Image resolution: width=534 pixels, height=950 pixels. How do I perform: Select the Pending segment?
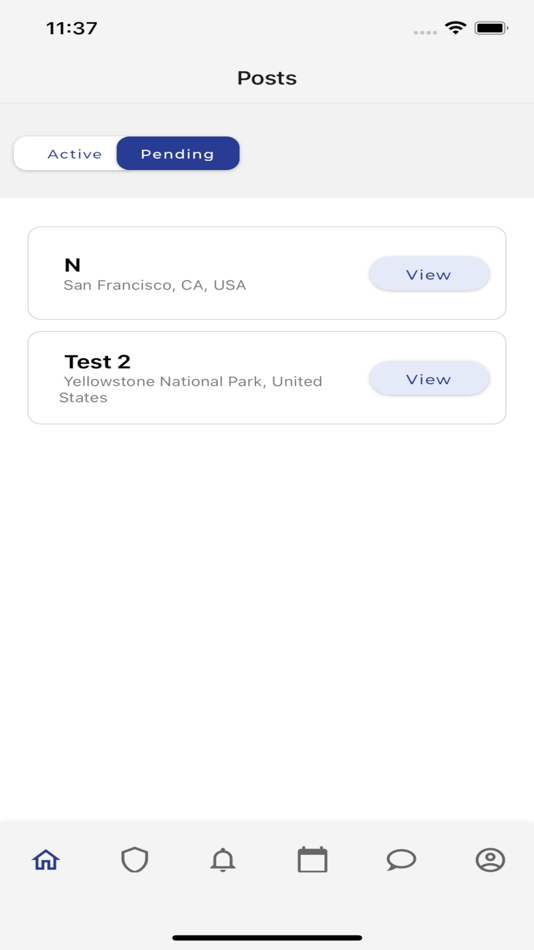point(178,154)
